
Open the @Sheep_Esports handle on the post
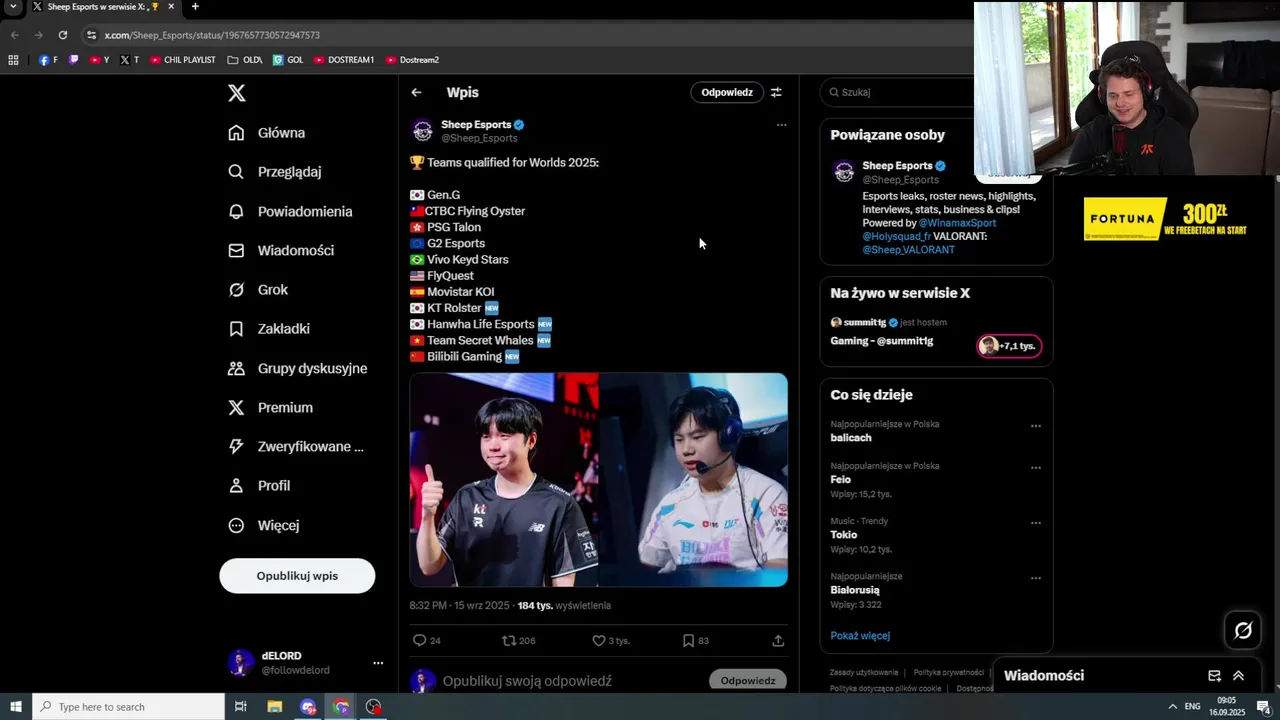(479, 138)
